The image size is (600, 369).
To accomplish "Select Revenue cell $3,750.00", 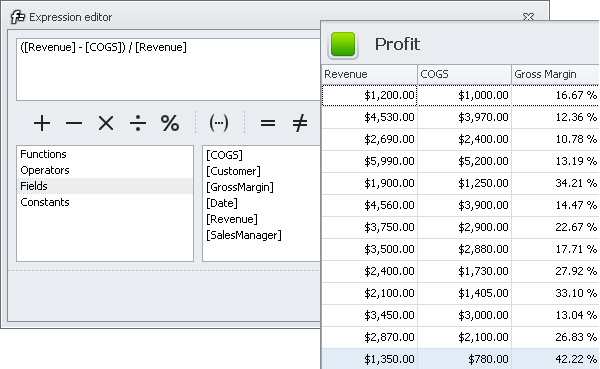I will coord(369,227).
